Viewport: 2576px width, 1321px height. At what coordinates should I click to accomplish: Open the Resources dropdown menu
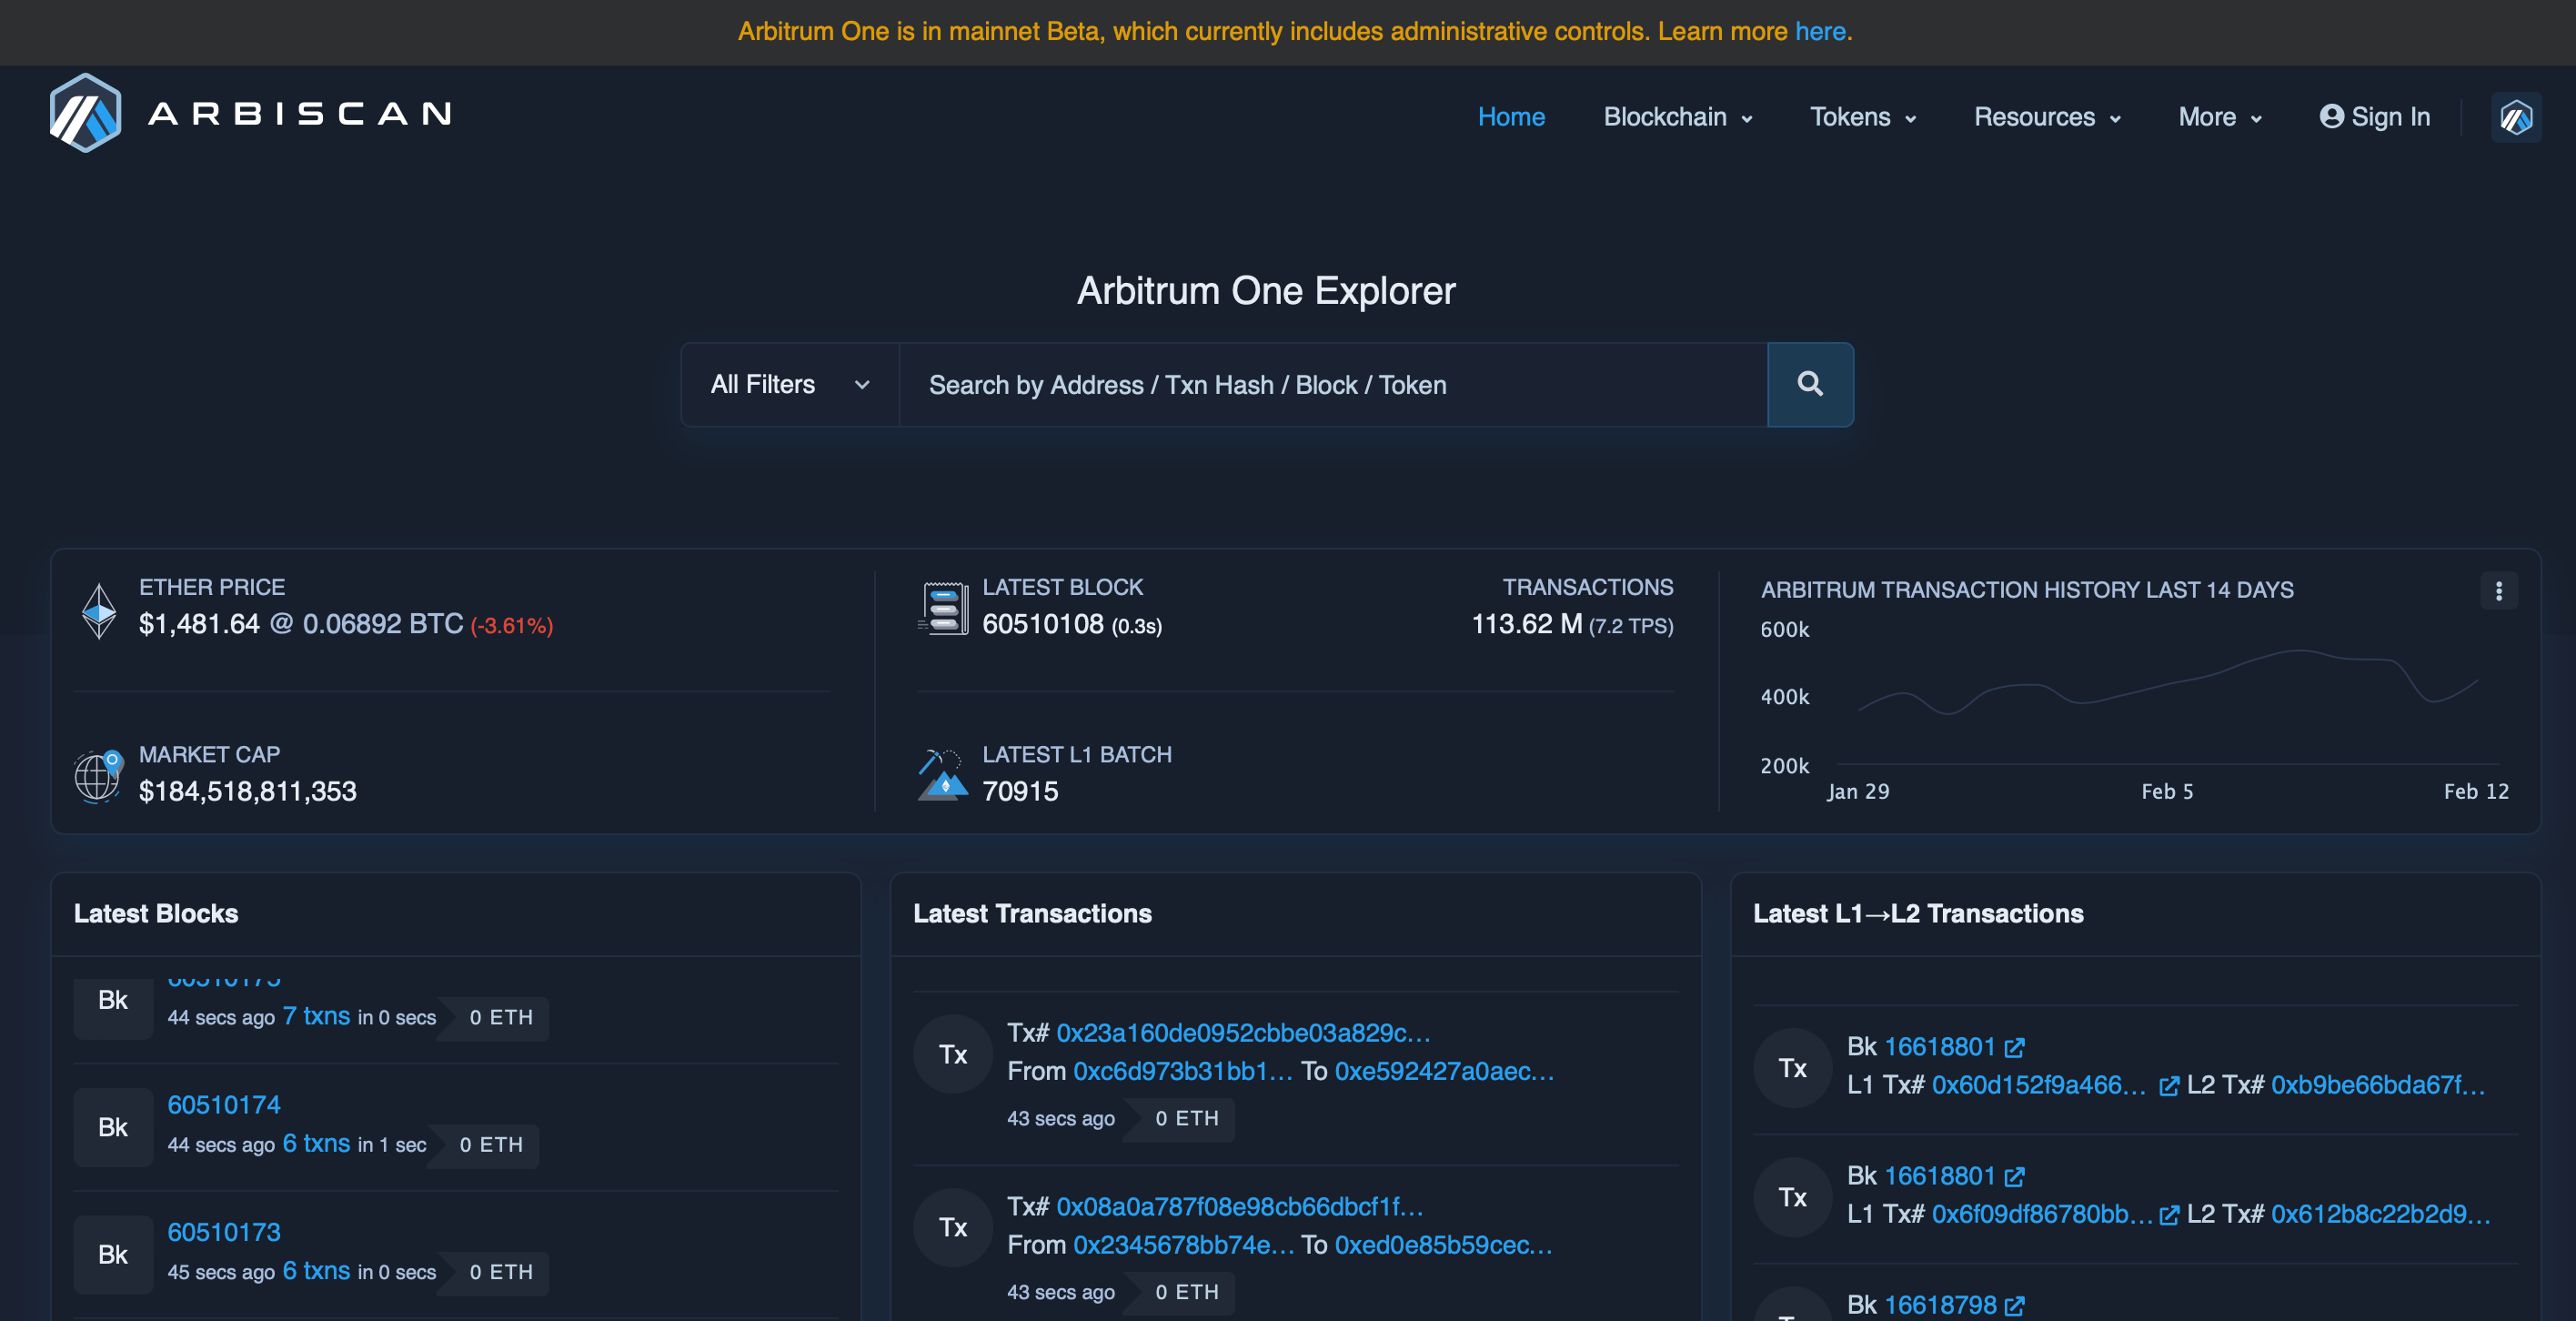(2046, 117)
